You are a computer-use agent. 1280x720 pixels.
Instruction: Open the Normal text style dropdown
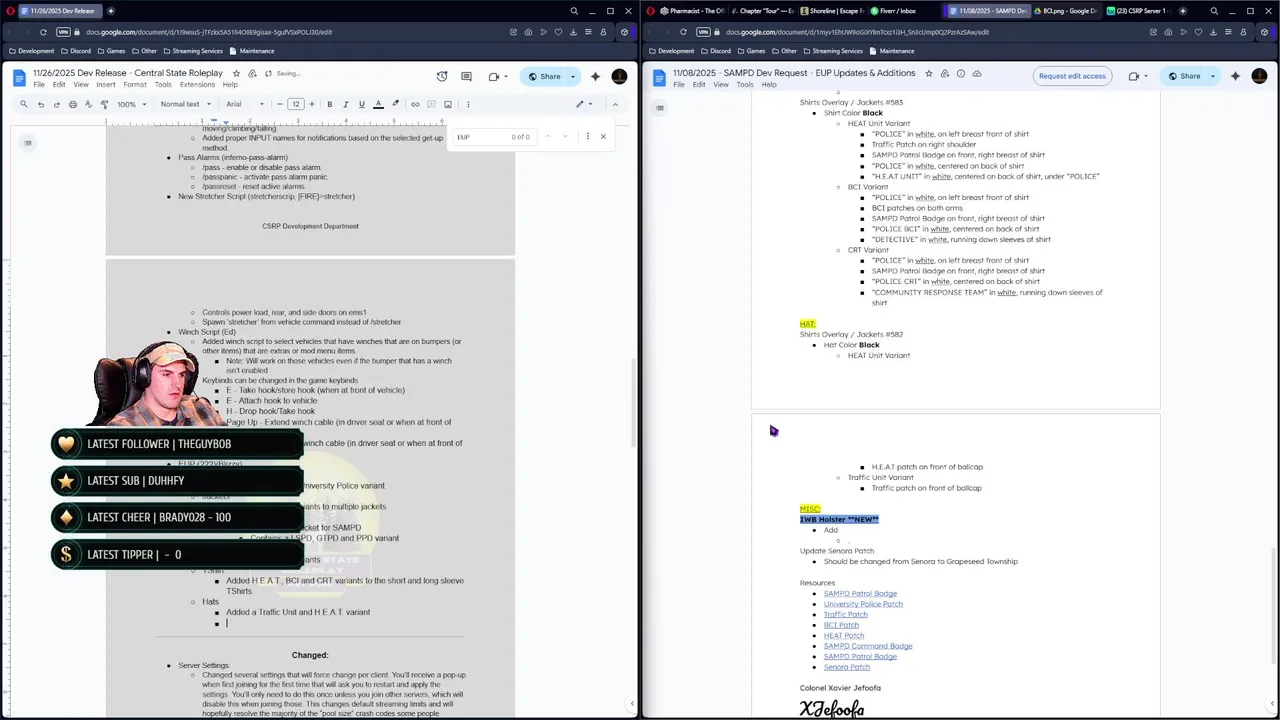click(185, 104)
